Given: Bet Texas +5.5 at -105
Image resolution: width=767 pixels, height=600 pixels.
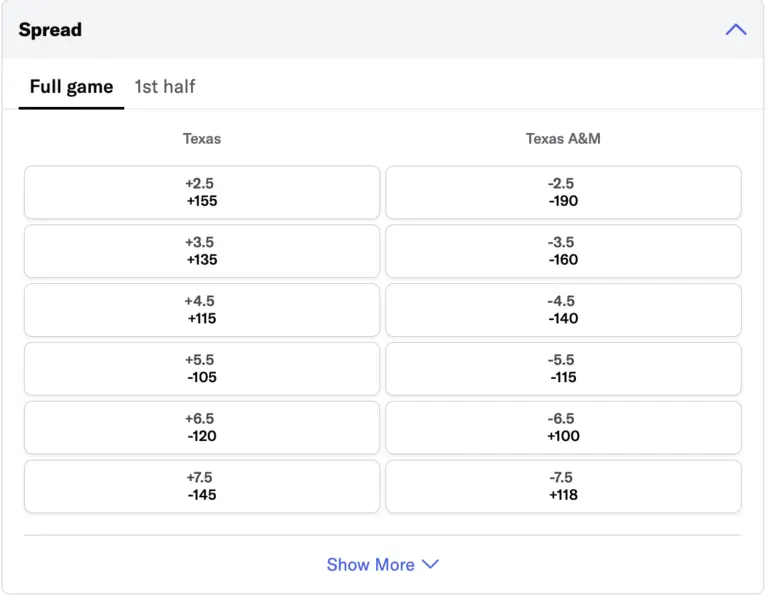Looking at the screenshot, I should (x=202, y=369).
